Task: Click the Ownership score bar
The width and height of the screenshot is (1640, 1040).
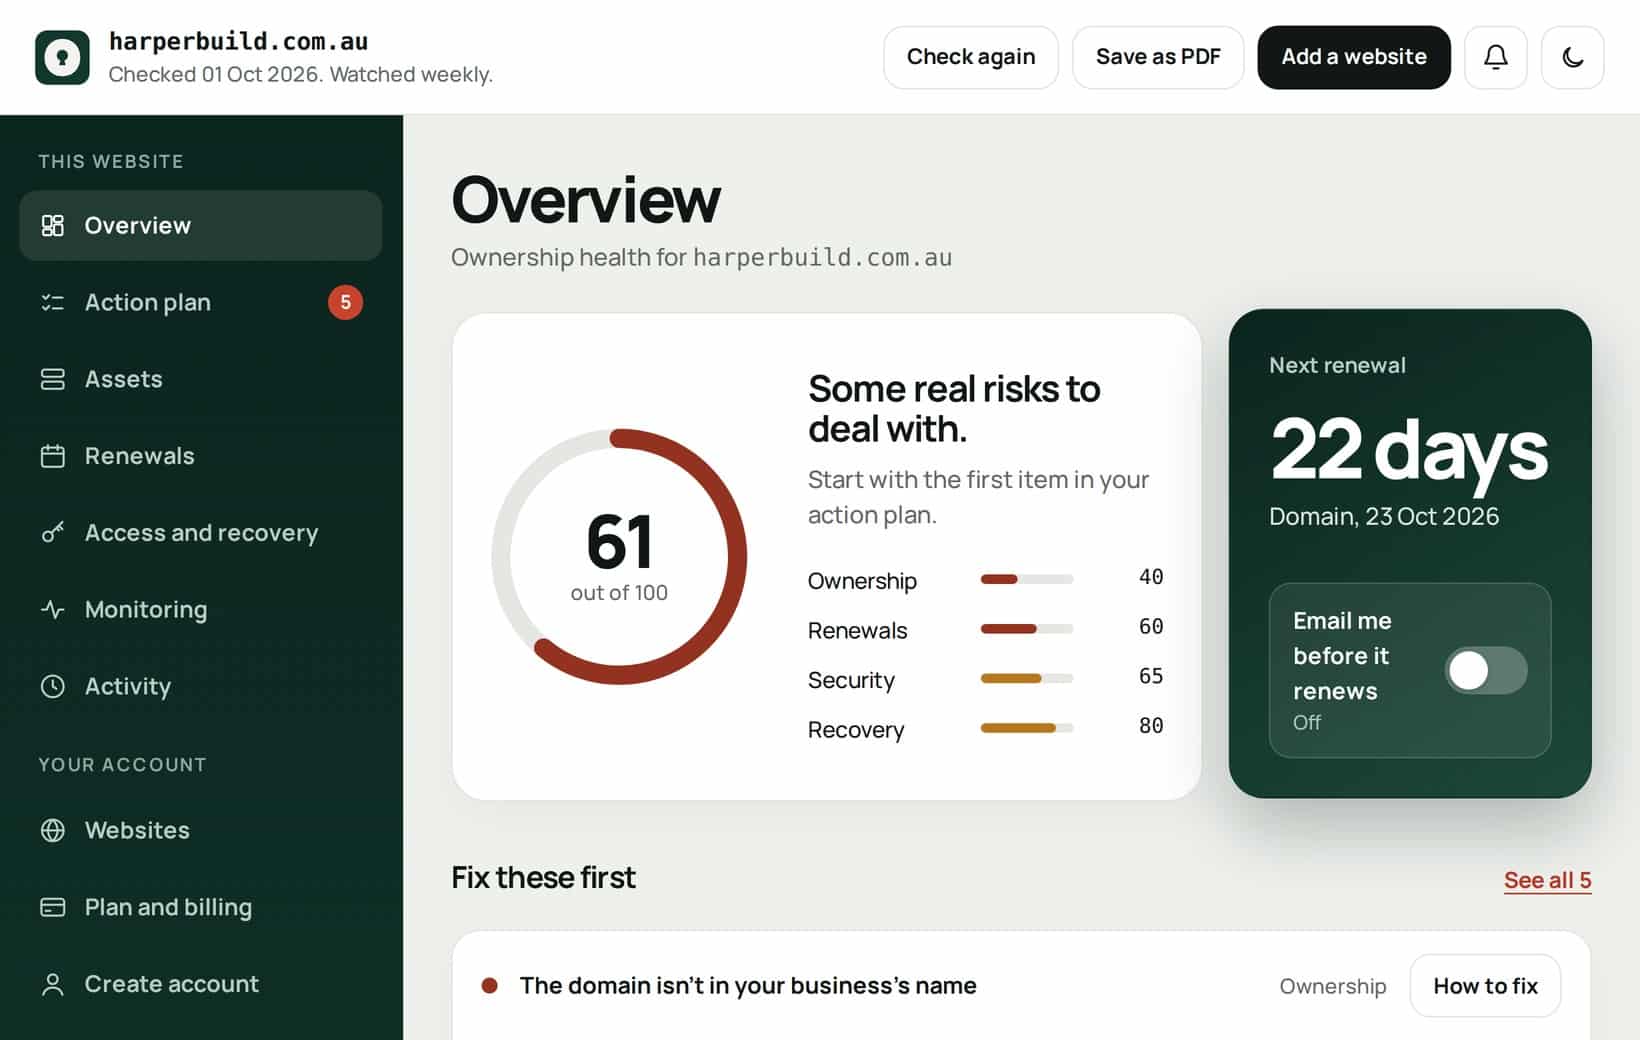Action: pyautogui.click(x=1026, y=579)
